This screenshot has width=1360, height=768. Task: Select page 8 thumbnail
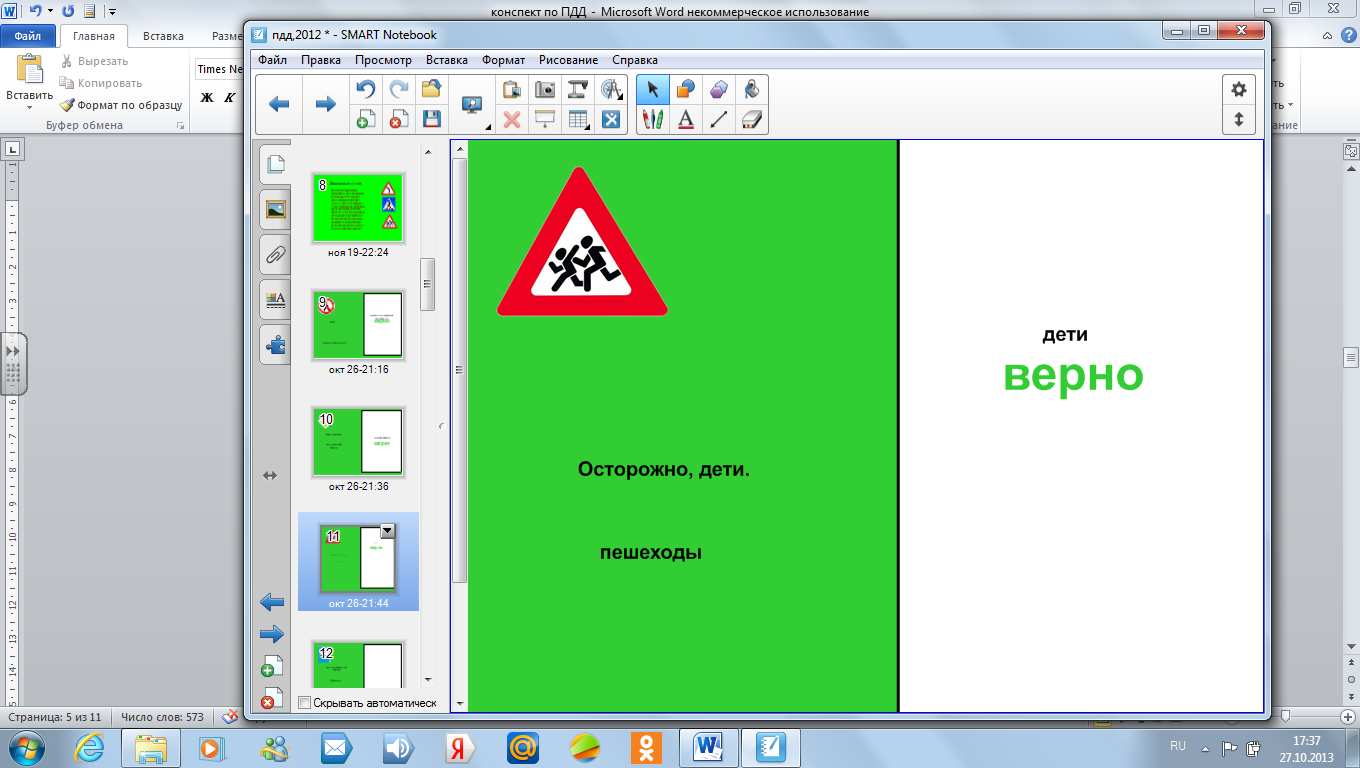[x=358, y=209]
